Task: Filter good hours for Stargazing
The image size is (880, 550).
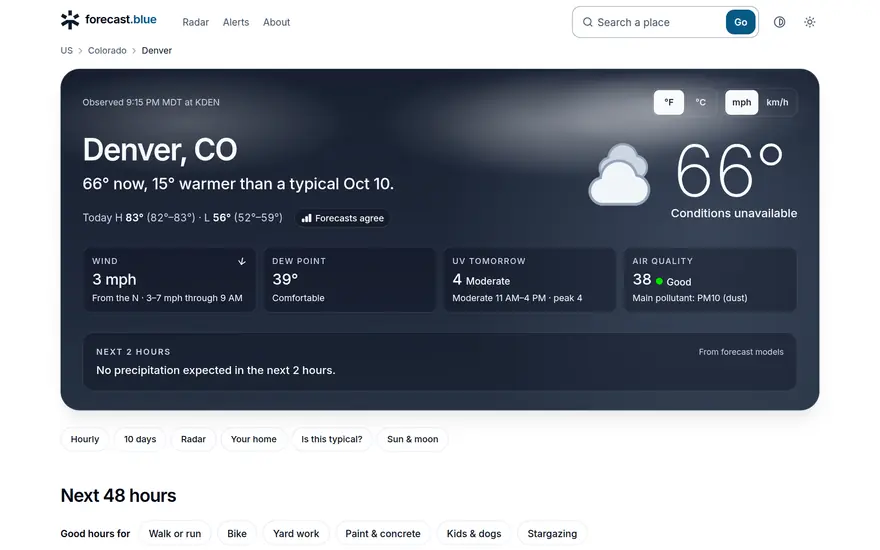Action: point(552,534)
